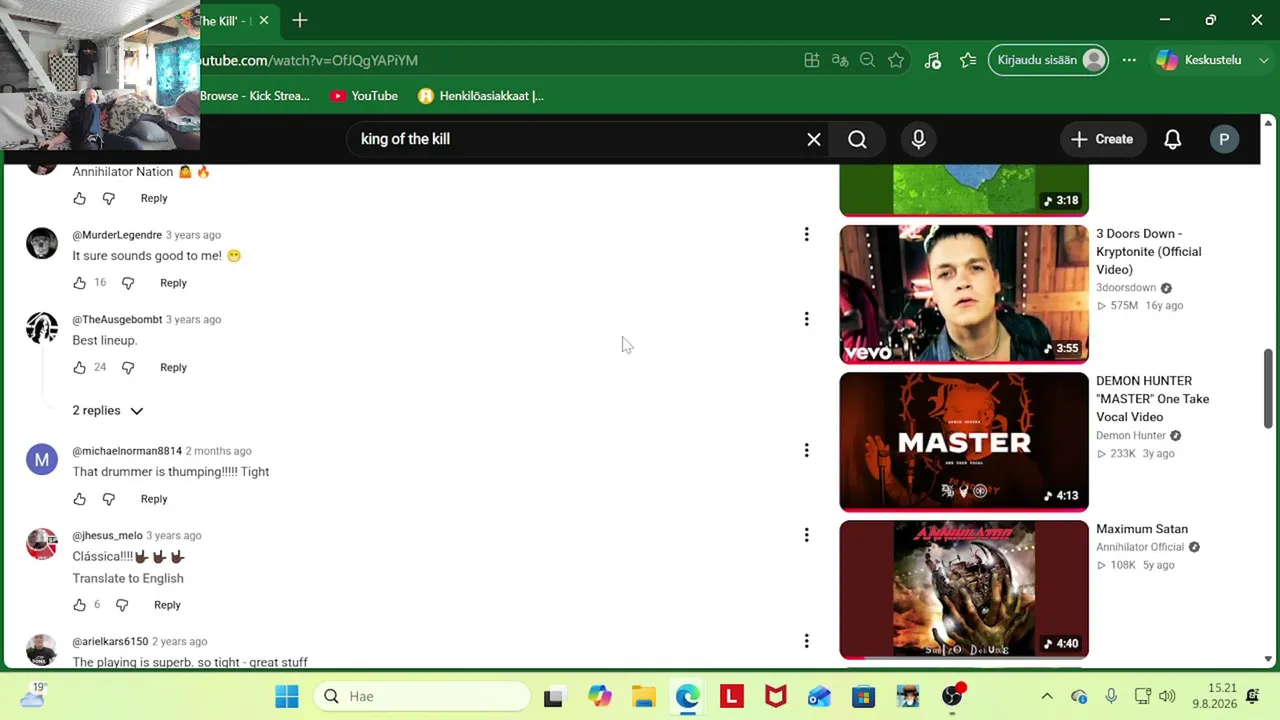Open McAfee from the taskbar
The height and width of the screenshot is (720, 1280).
pyautogui.click(x=775, y=696)
